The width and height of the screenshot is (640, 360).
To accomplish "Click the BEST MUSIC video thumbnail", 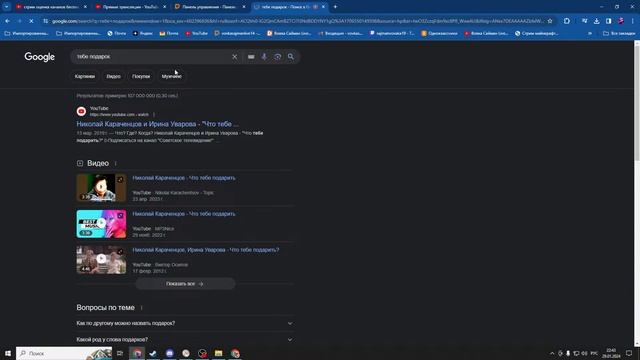I will pyautogui.click(x=101, y=224).
